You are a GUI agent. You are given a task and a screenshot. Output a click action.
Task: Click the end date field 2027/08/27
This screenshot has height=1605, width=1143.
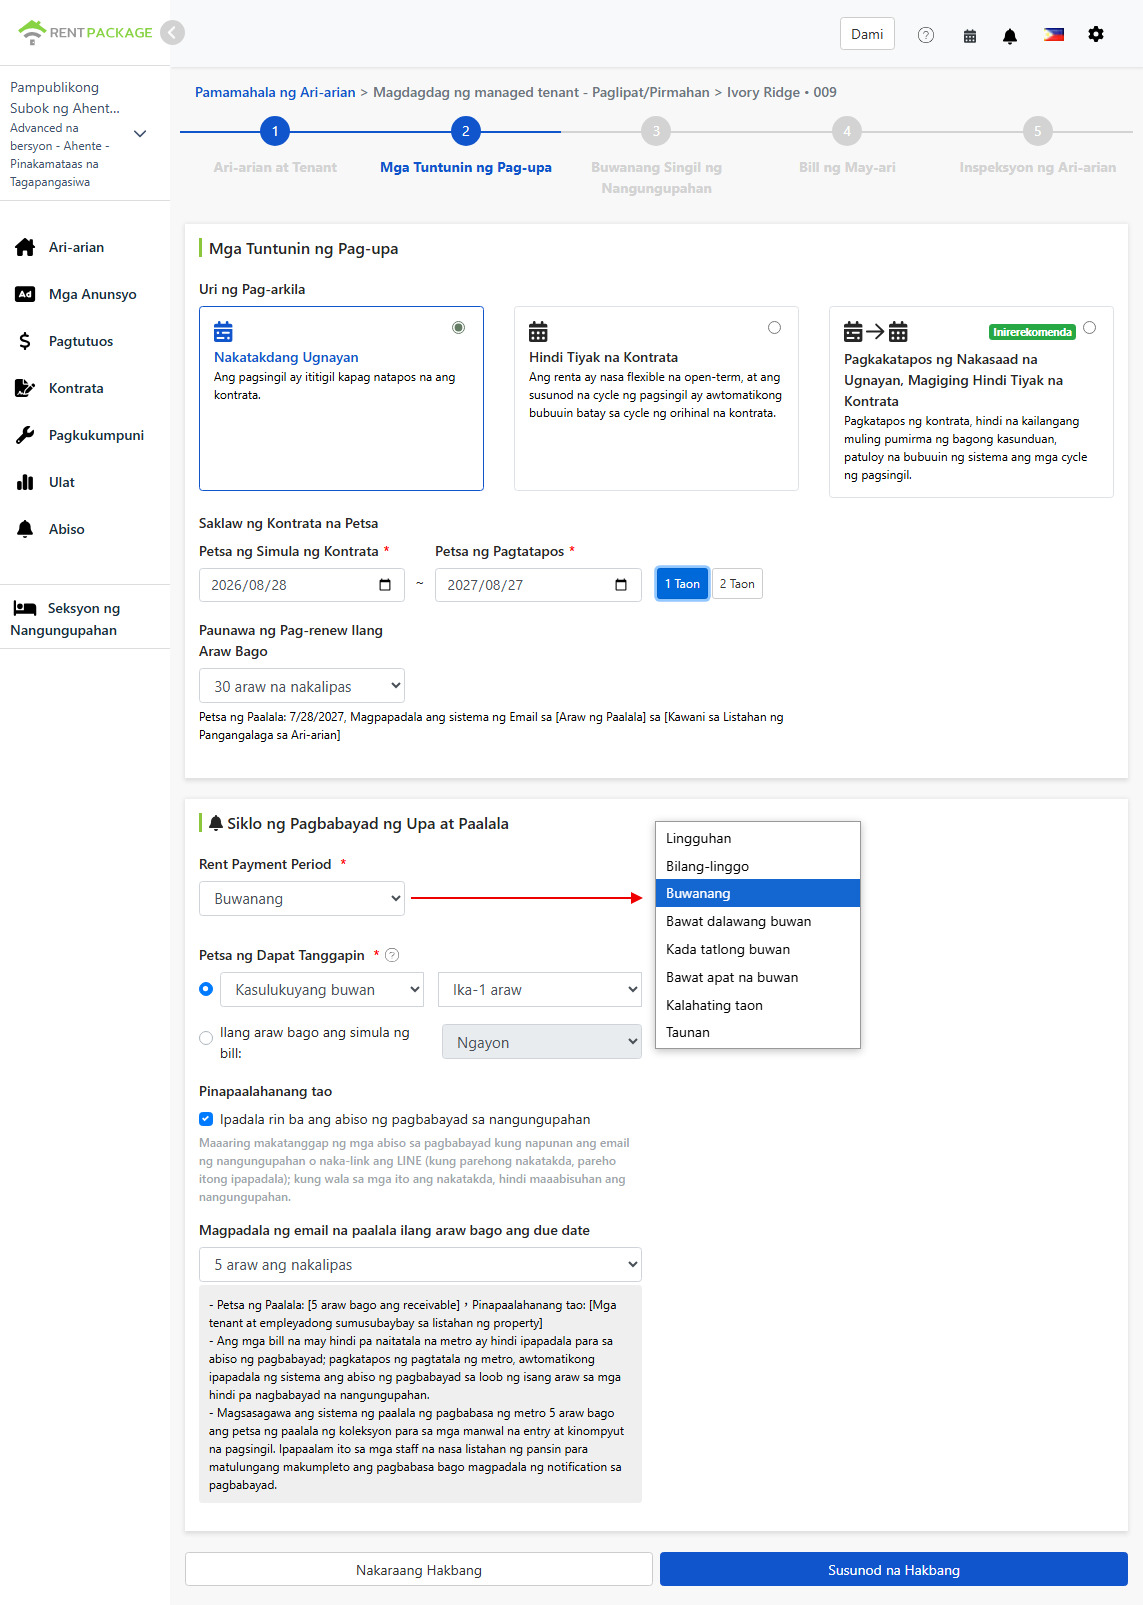[538, 585]
